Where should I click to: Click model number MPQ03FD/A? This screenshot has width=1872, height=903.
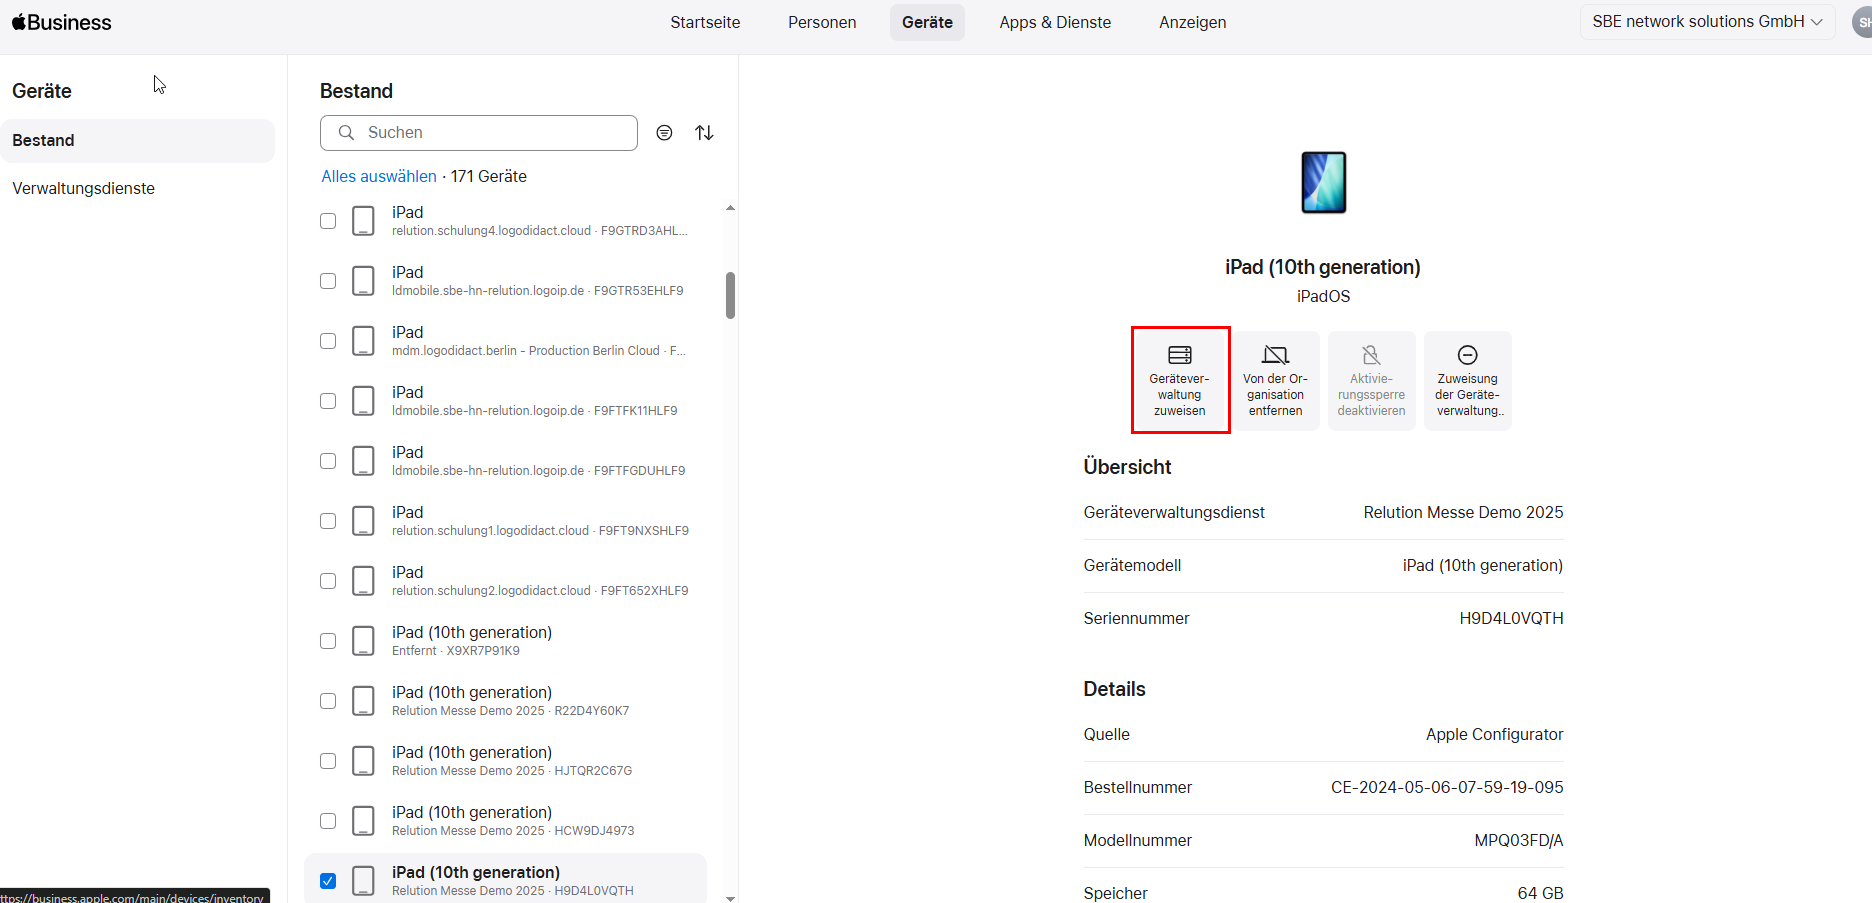(x=1519, y=841)
